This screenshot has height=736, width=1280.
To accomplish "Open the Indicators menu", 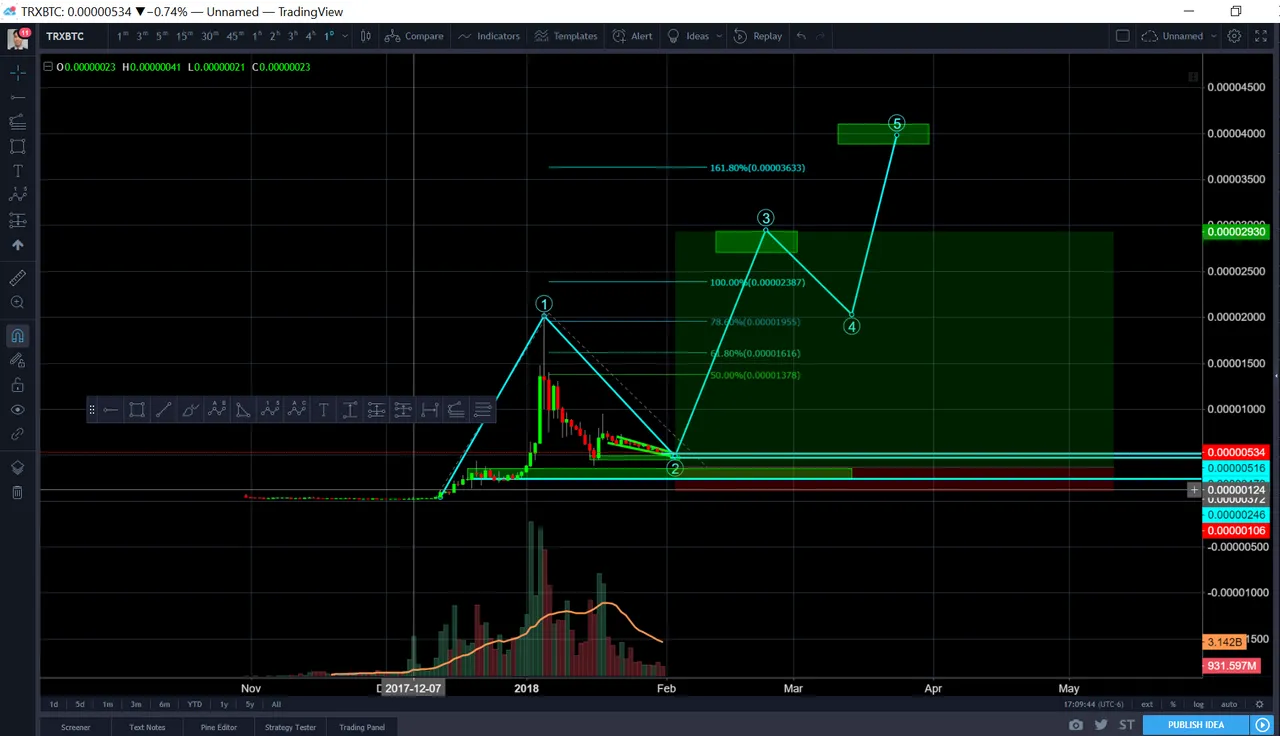I will click(490, 36).
